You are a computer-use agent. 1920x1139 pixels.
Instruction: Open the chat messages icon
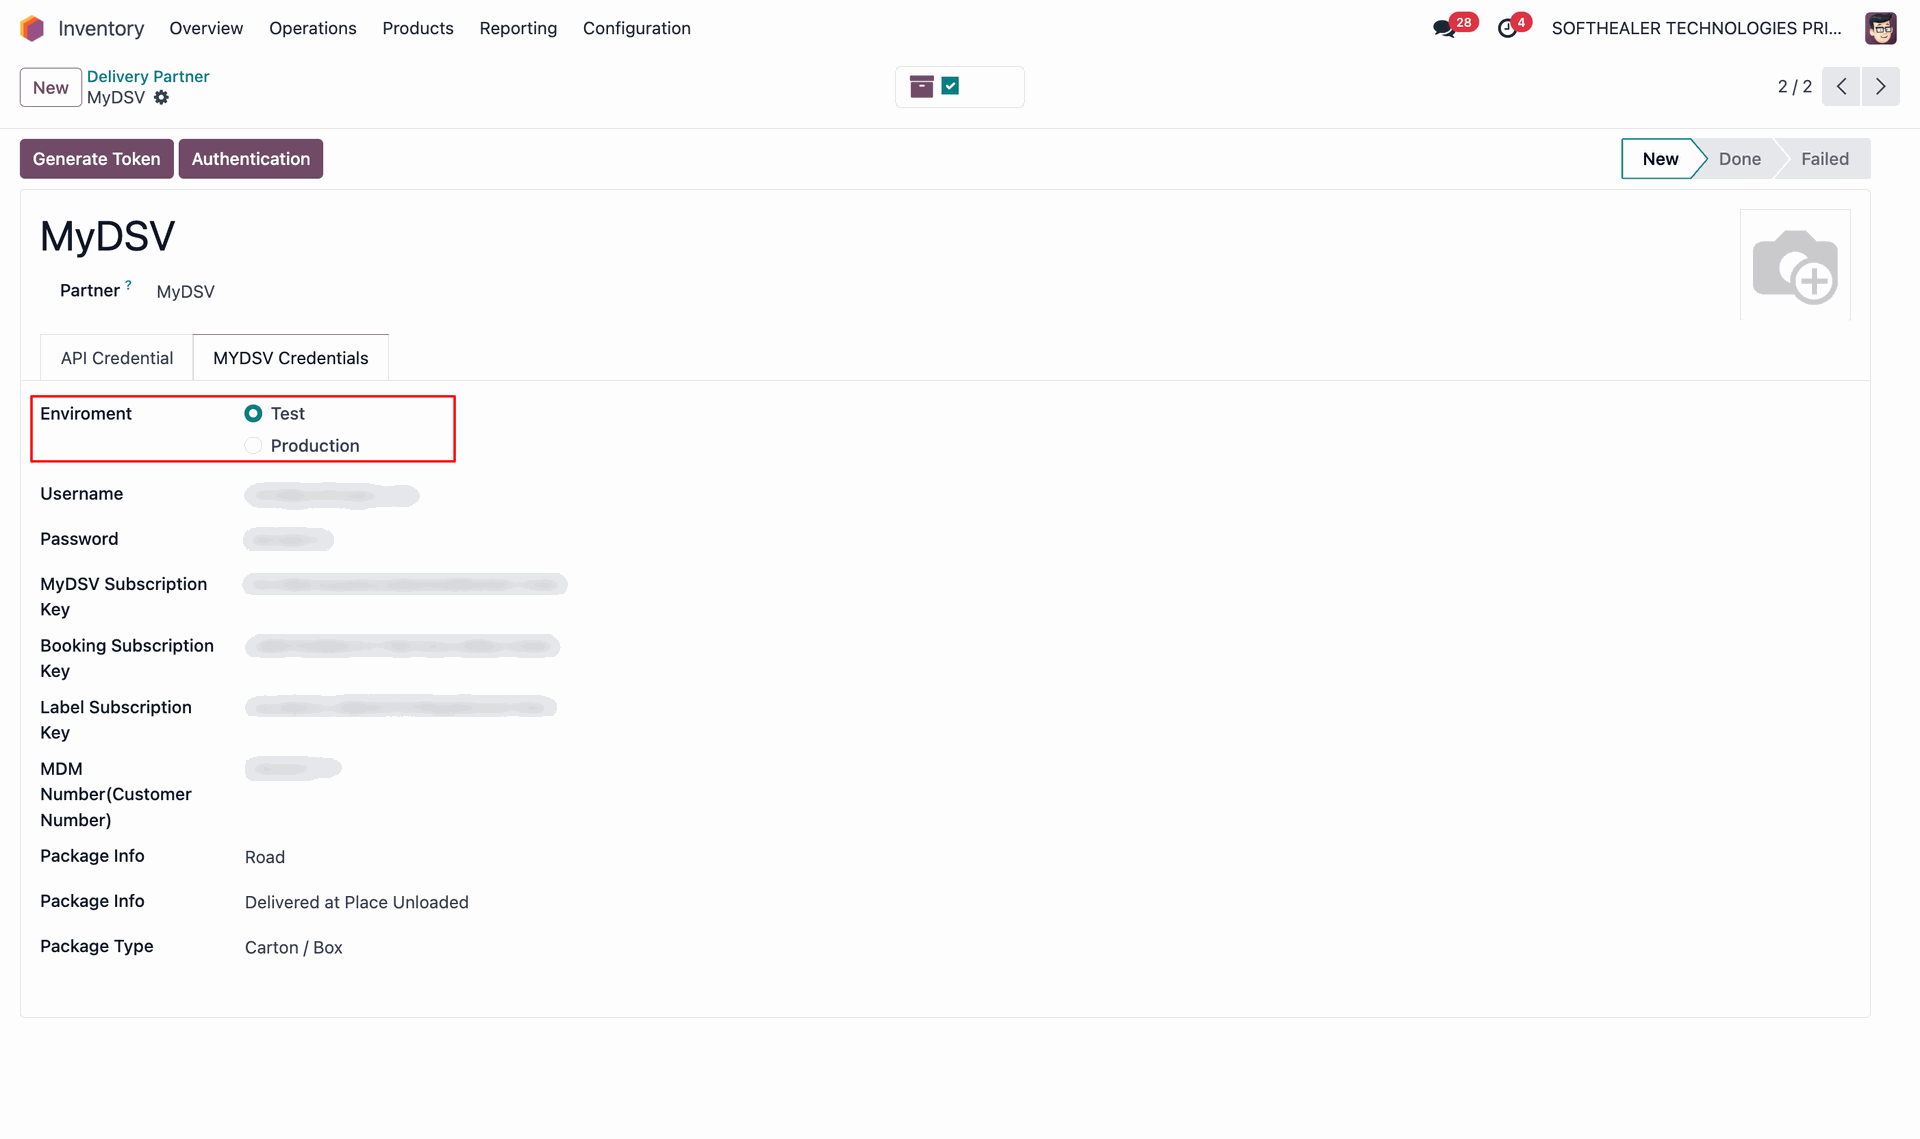(1444, 28)
